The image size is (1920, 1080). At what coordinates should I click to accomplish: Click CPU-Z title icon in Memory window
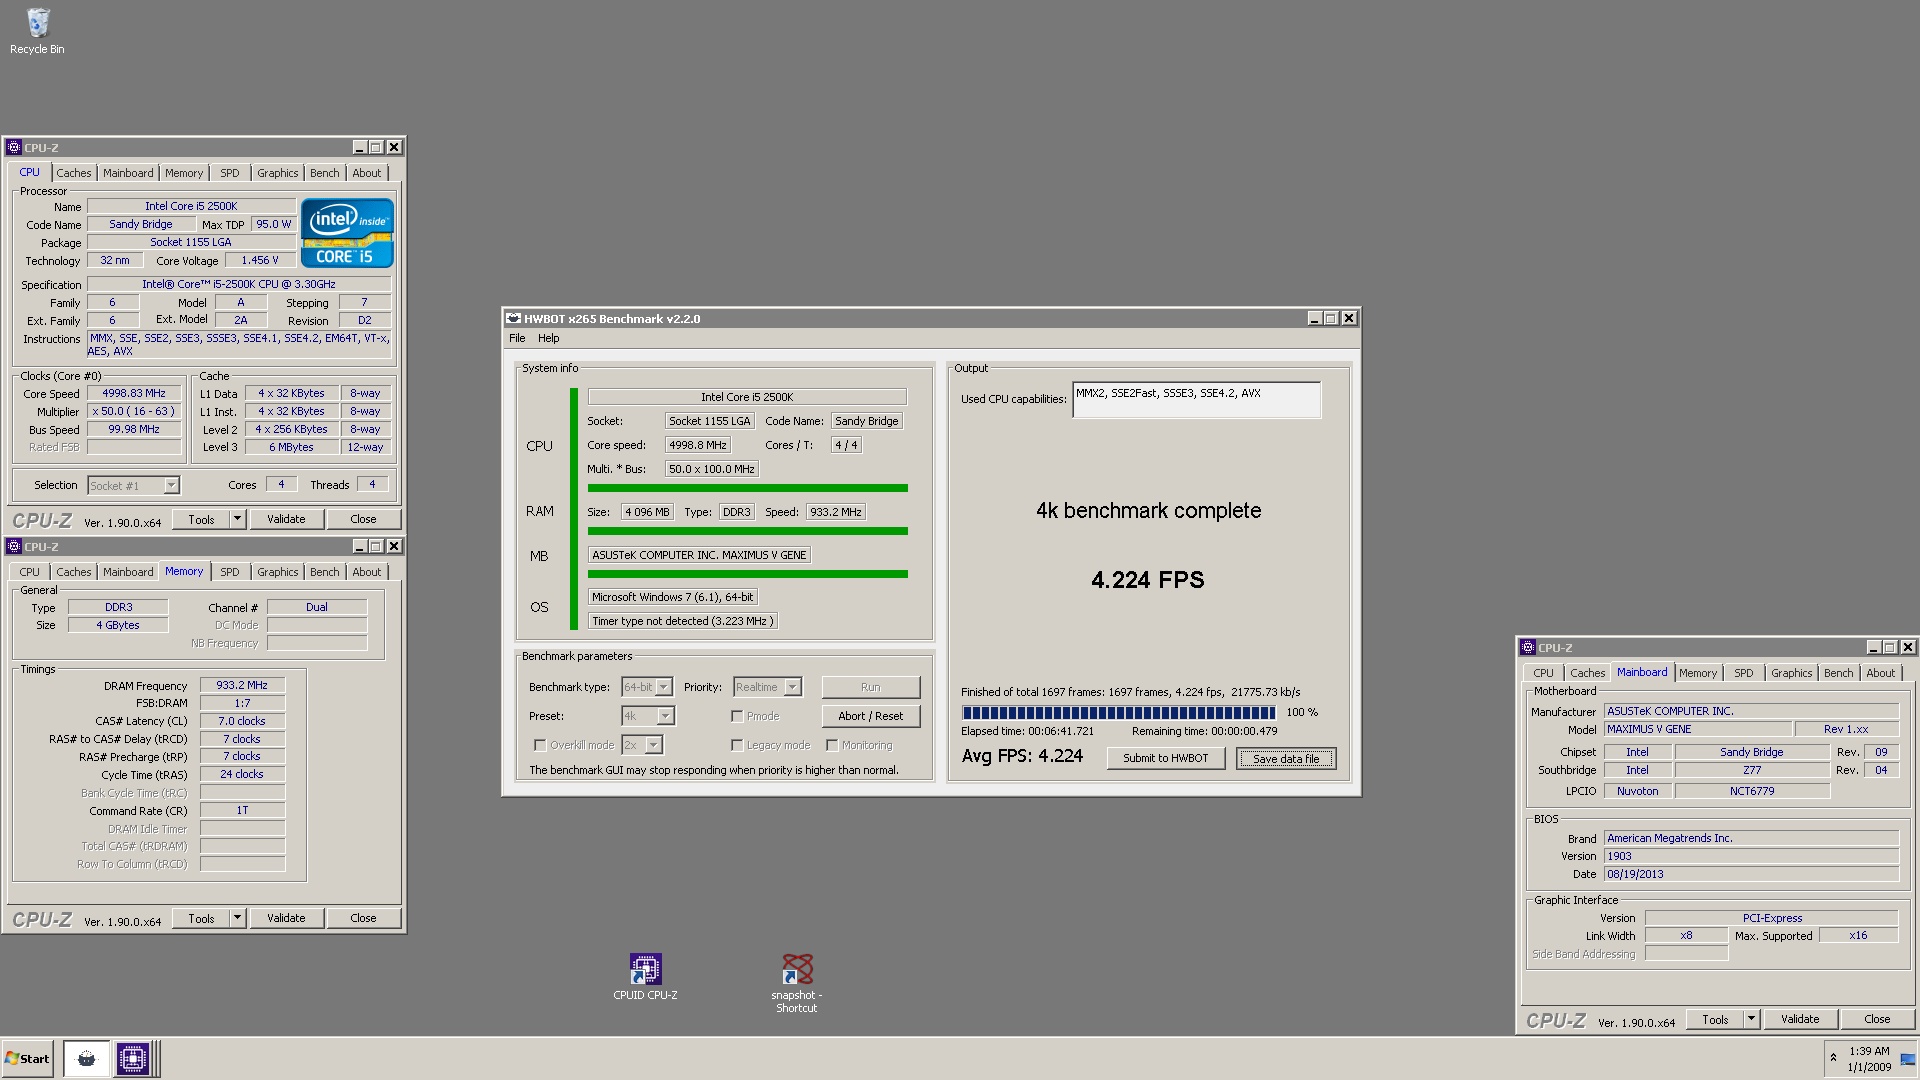[14, 546]
